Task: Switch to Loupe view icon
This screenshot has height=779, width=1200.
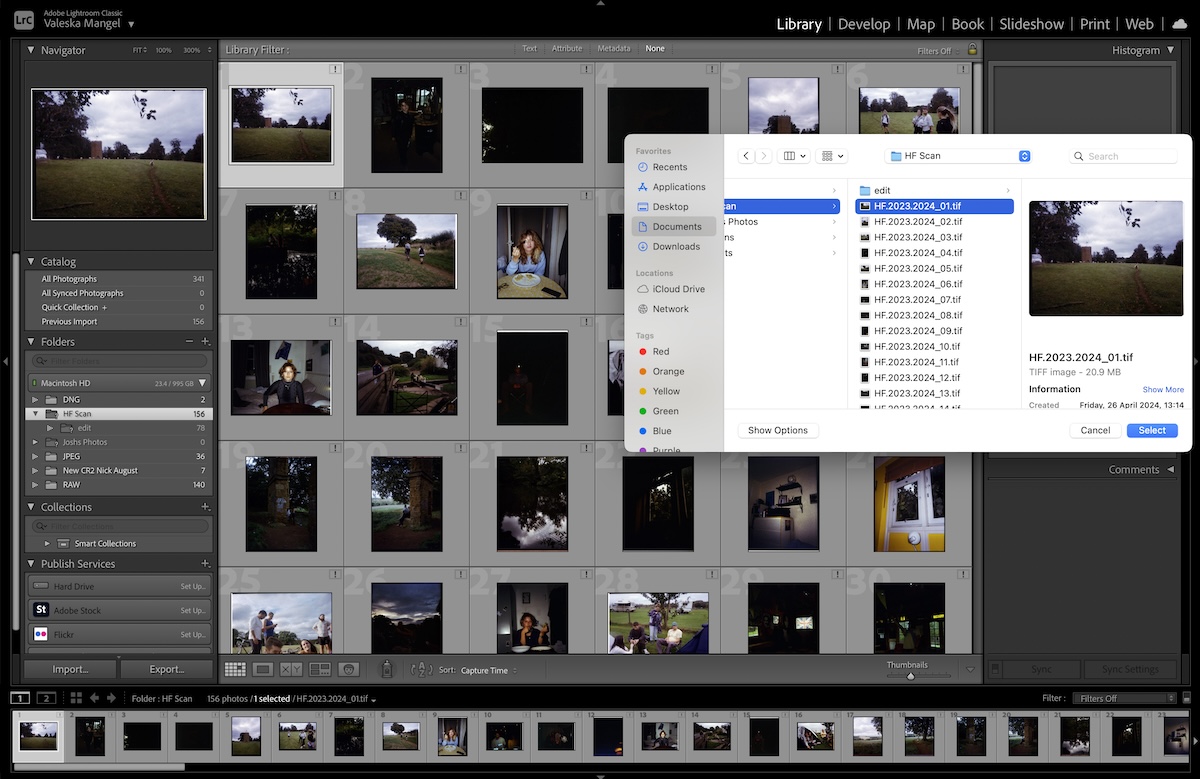Action: (x=263, y=669)
